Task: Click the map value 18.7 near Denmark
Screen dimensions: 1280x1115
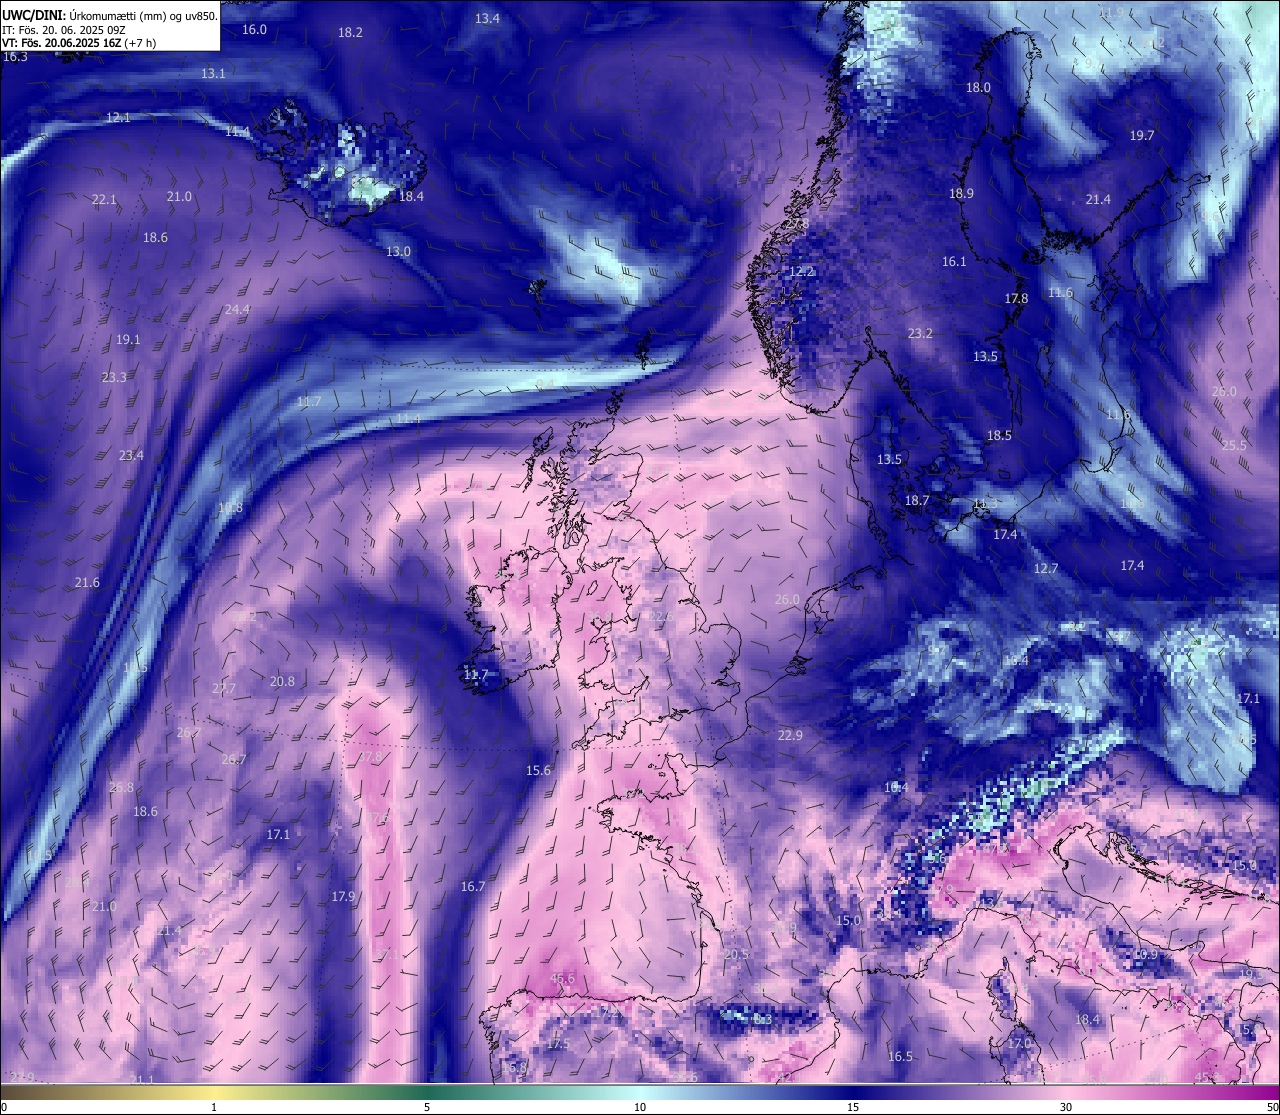Action: 917,501
